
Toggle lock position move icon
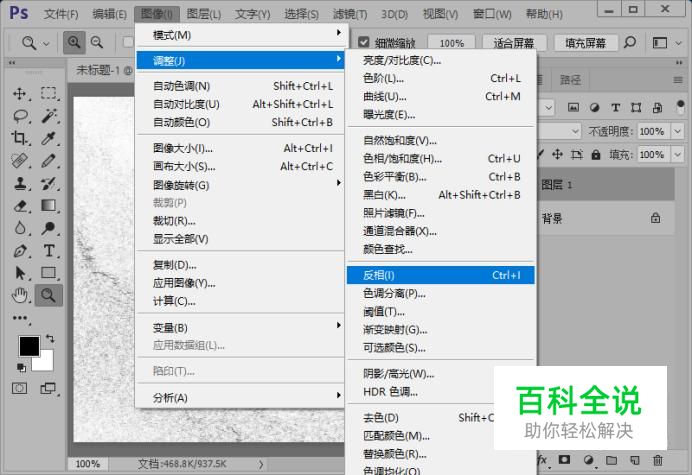557,155
